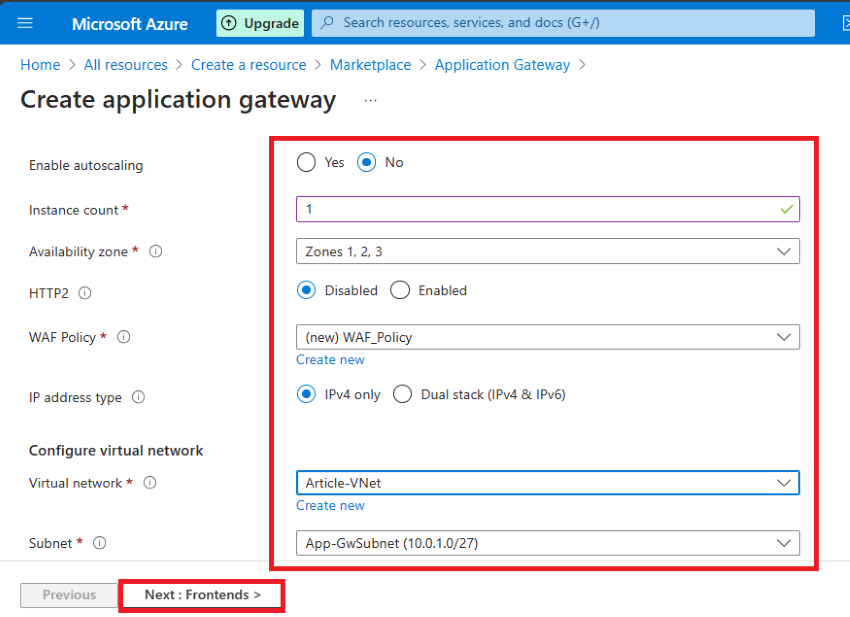This screenshot has width=850, height=617.
Task: Expand the Availability zone dropdown
Action: click(548, 252)
